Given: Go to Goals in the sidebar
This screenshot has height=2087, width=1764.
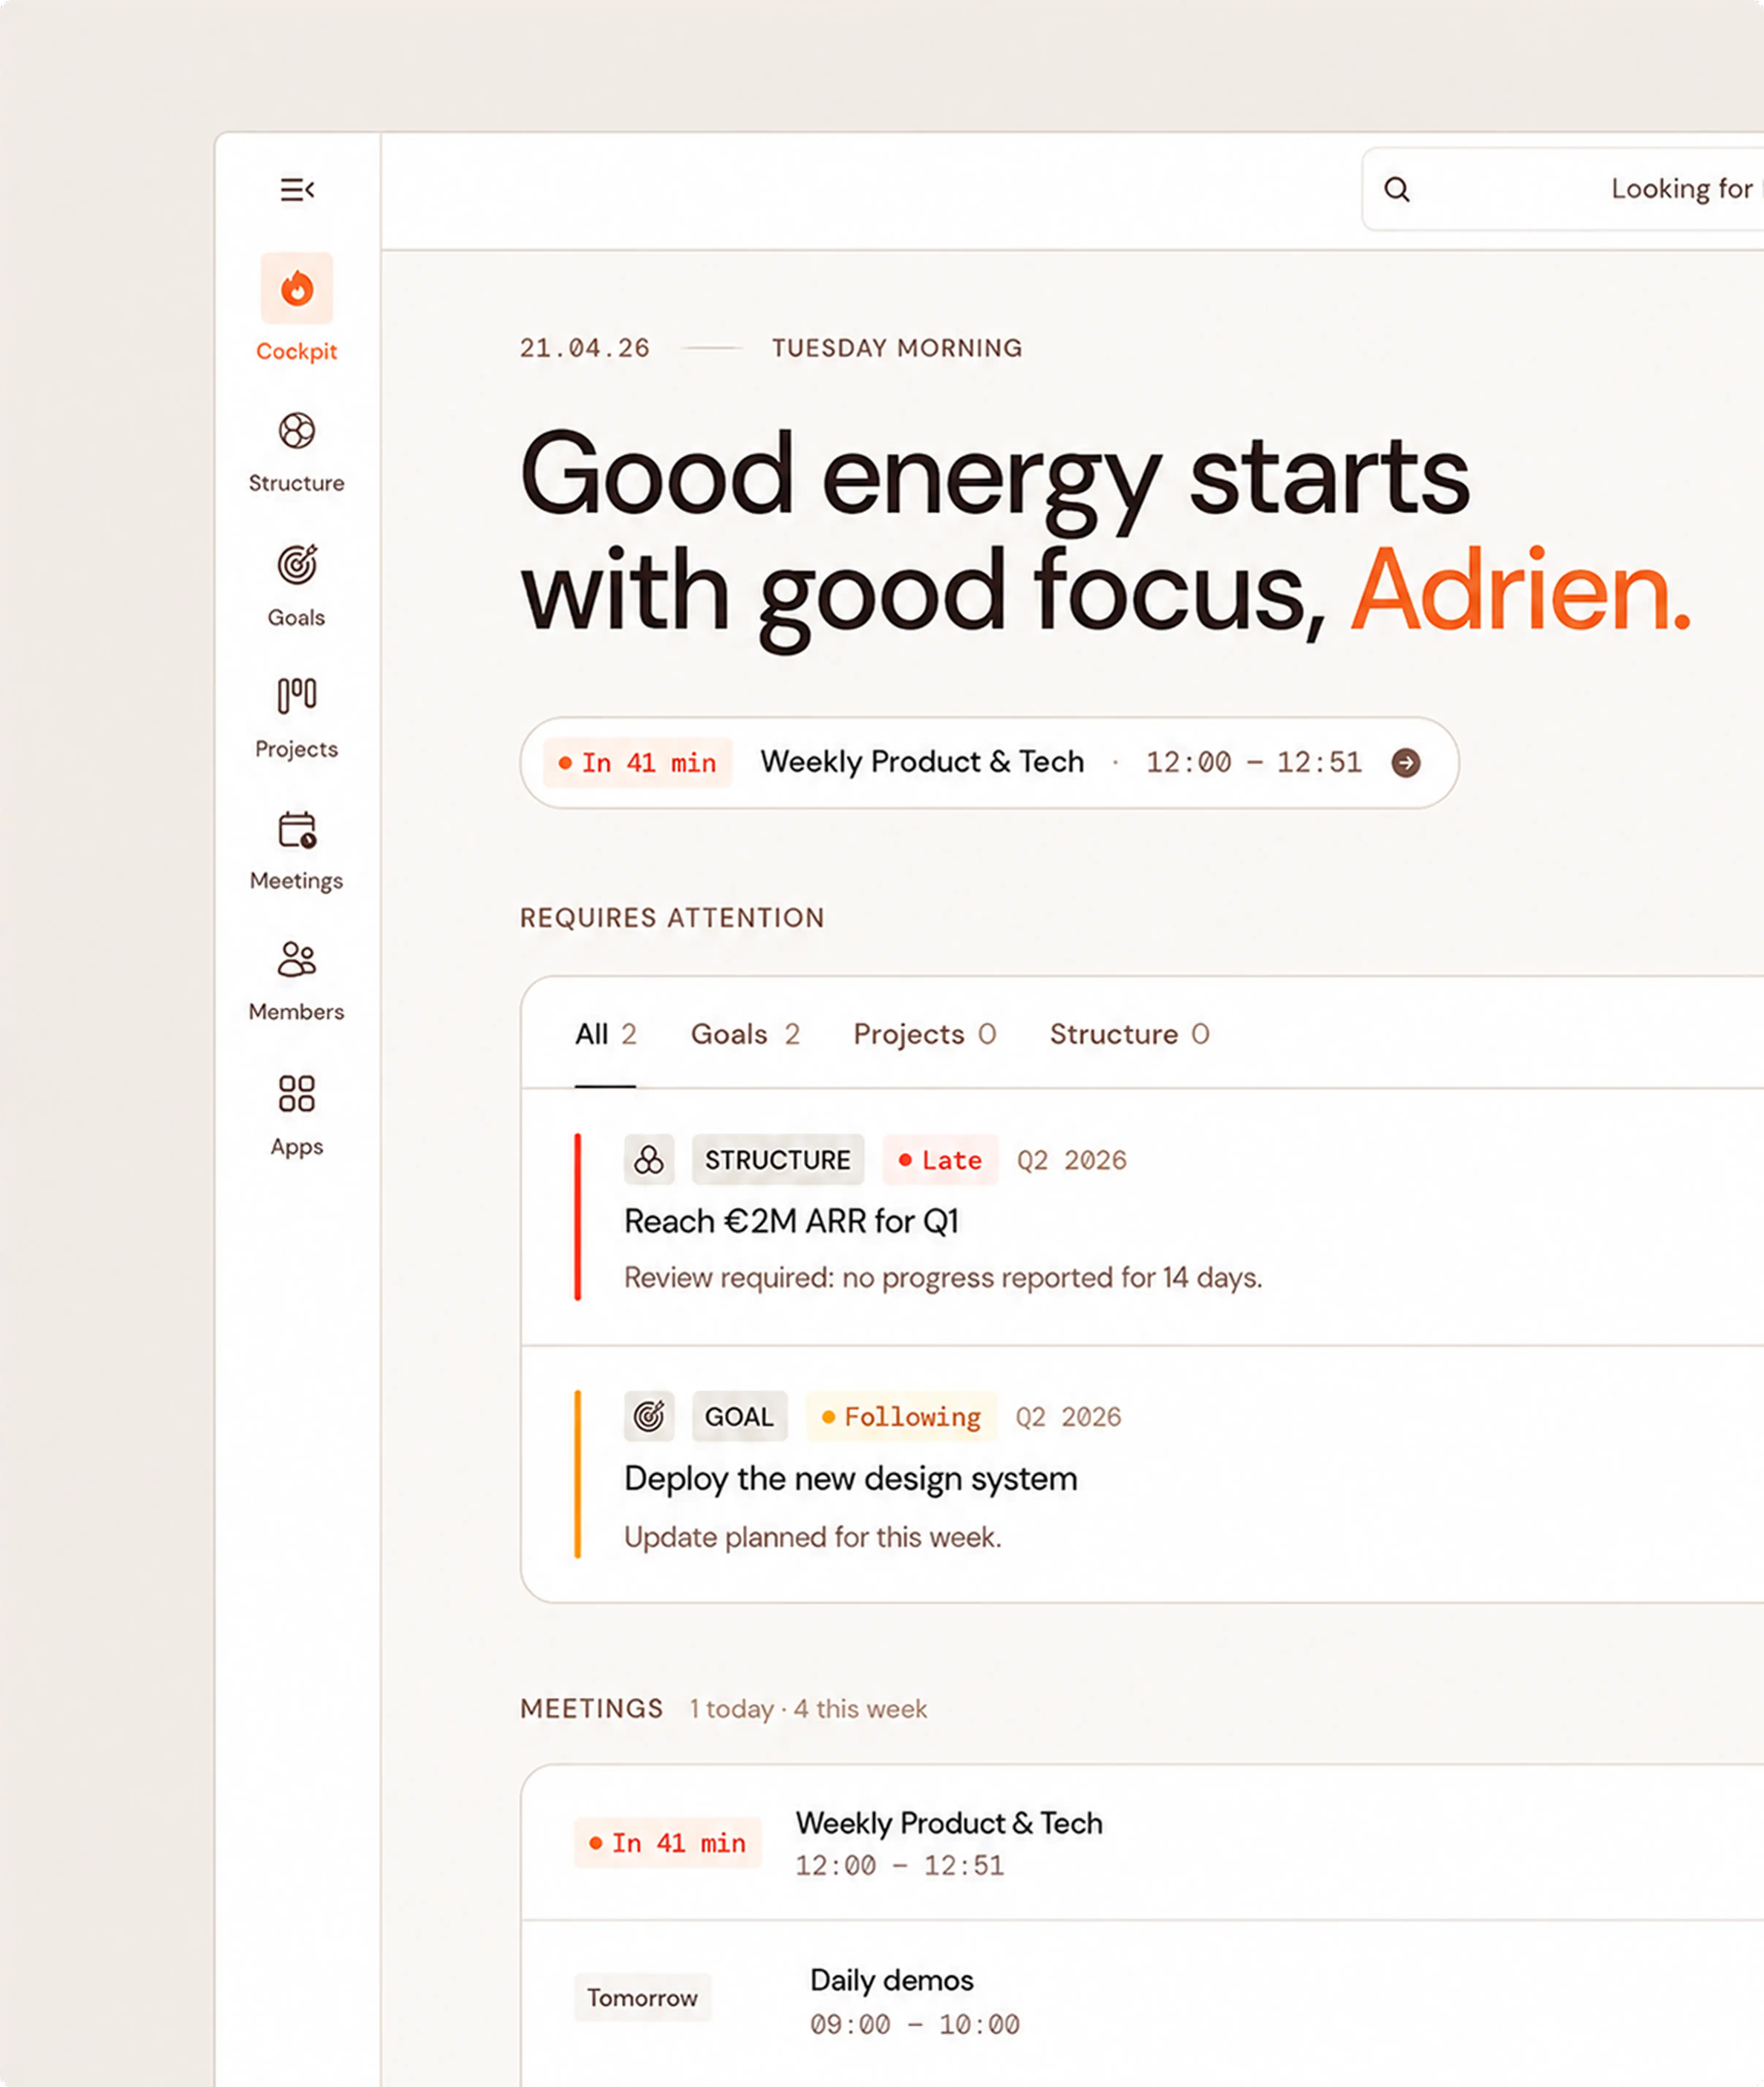Looking at the screenshot, I should pyautogui.click(x=297, y=586).
